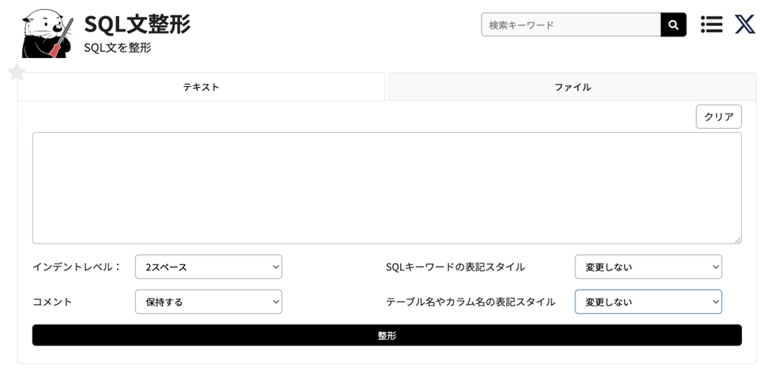This screenshot has height=372, width=772.
Task: Click the otter mascot logo
Action: [x=48, y=34]
